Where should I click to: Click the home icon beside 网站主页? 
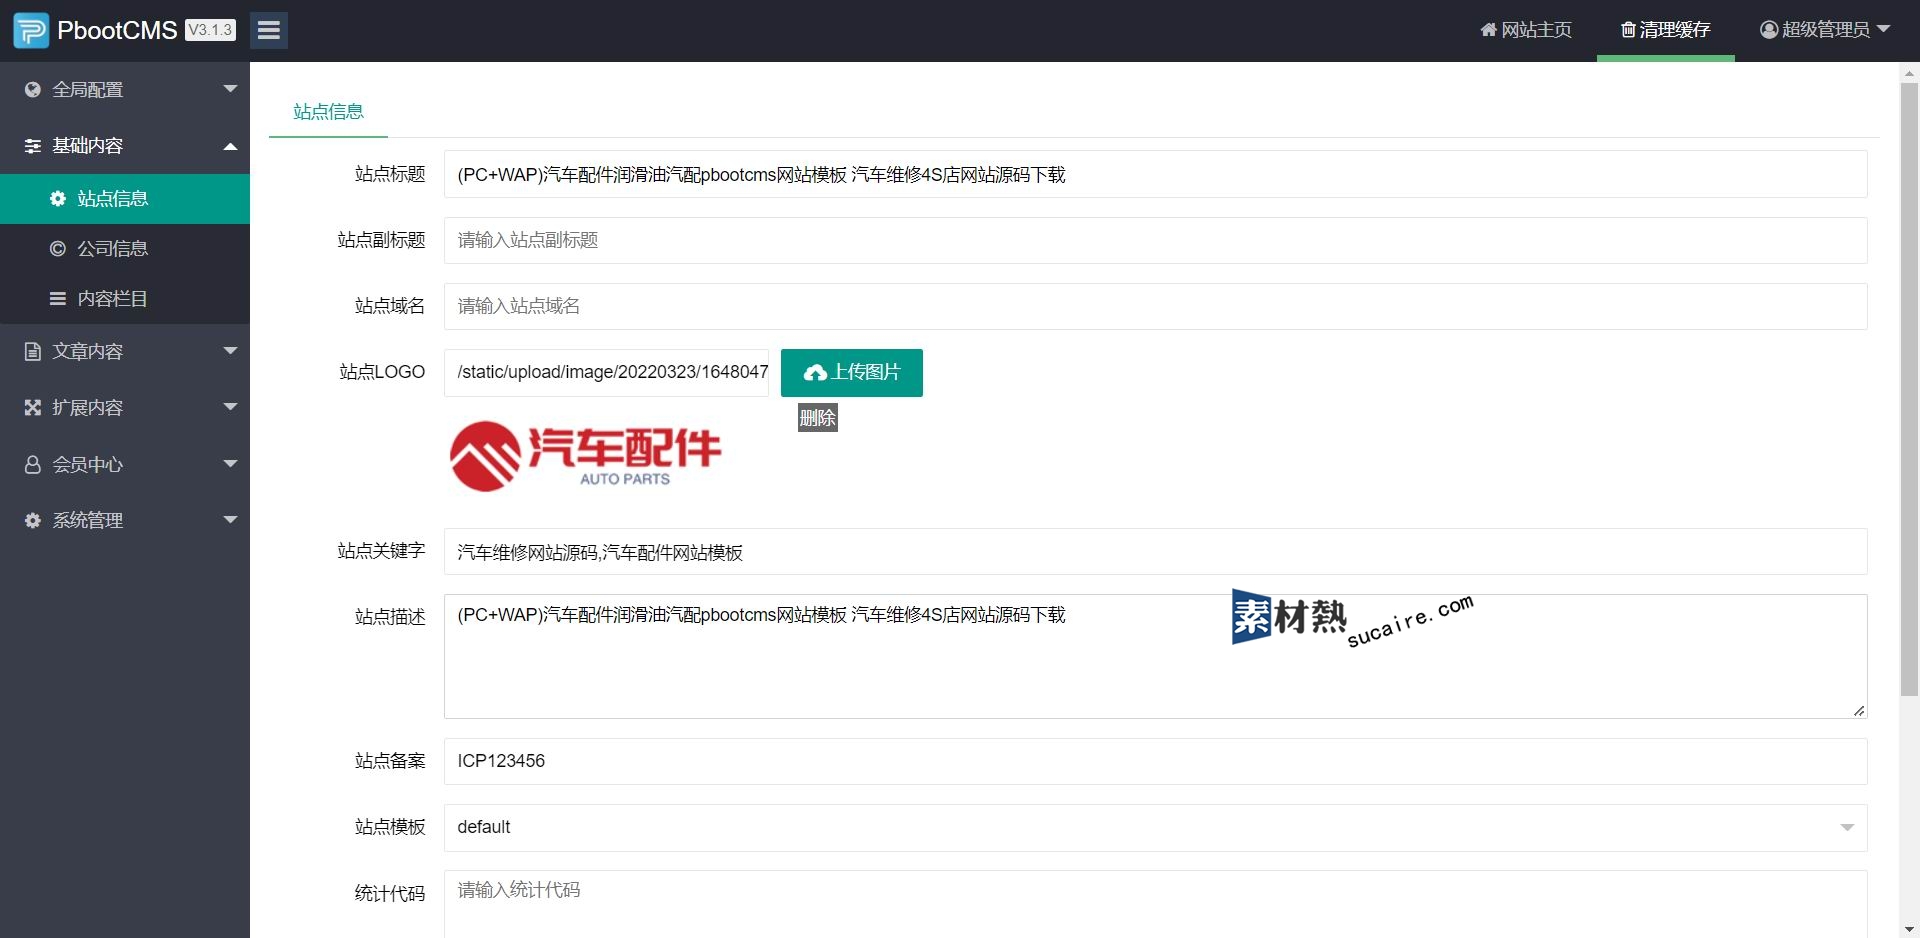(1488, 30)
